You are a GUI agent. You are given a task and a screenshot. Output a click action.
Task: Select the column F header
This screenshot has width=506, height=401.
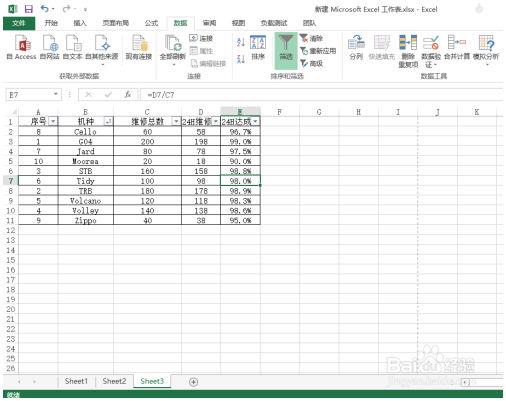click(280, 112)
